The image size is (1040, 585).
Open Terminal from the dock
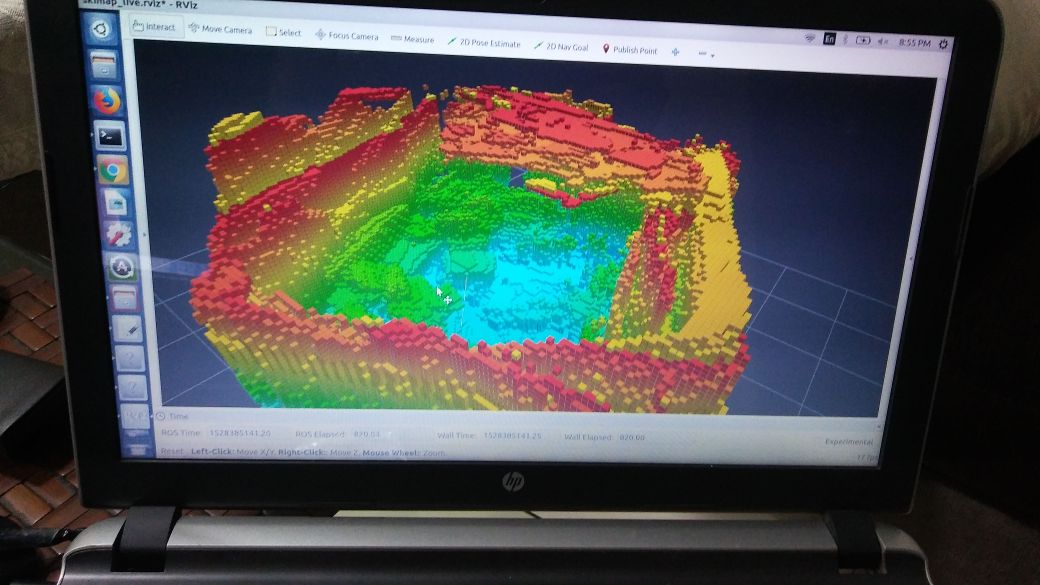pyautogui.click(x=110, y=137)
